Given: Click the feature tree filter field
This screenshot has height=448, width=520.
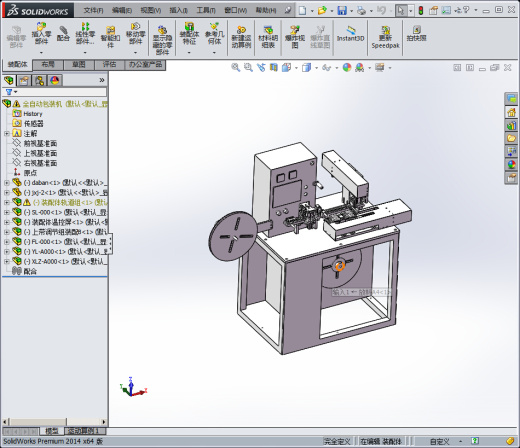Looking at the screenshot, I should [55, 92].
